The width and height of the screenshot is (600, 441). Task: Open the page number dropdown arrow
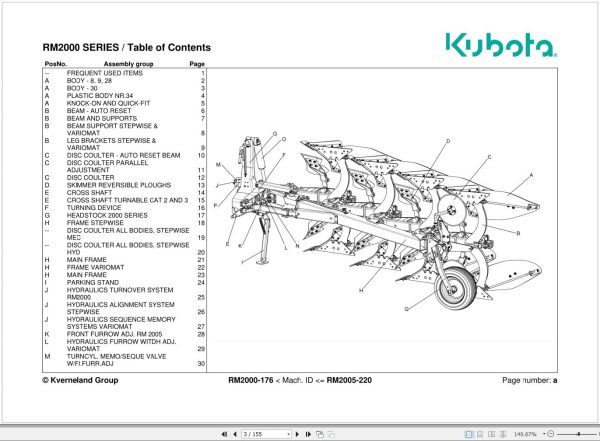289,434
